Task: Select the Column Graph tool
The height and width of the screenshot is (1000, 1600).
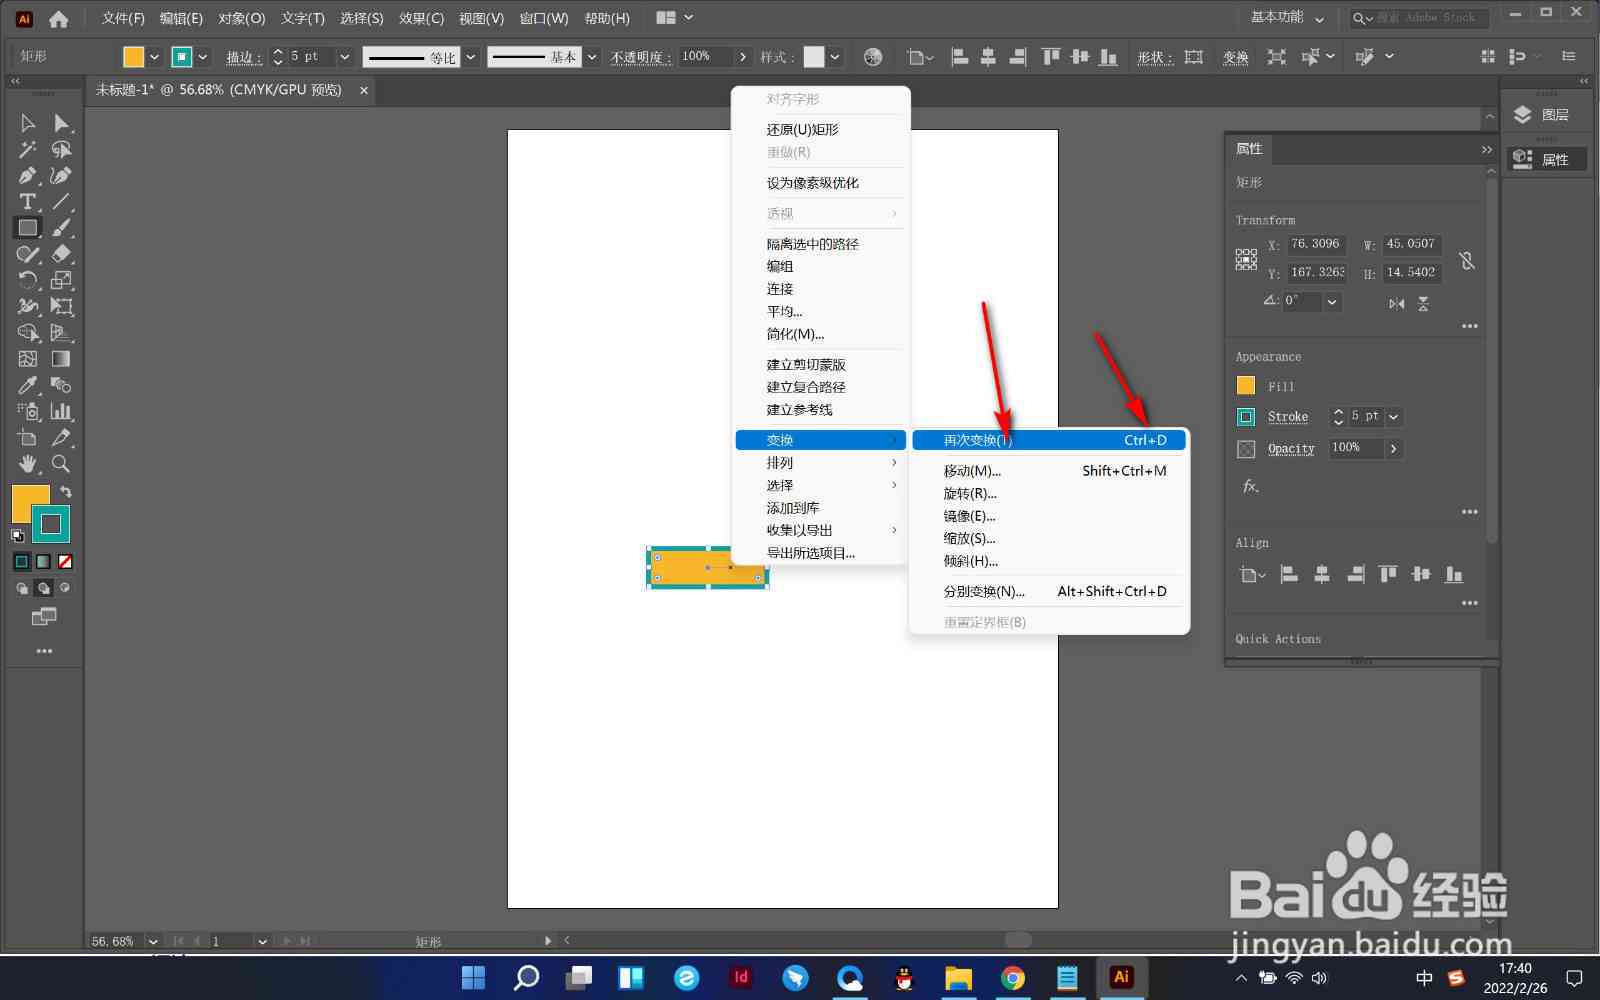Action: 61,411
